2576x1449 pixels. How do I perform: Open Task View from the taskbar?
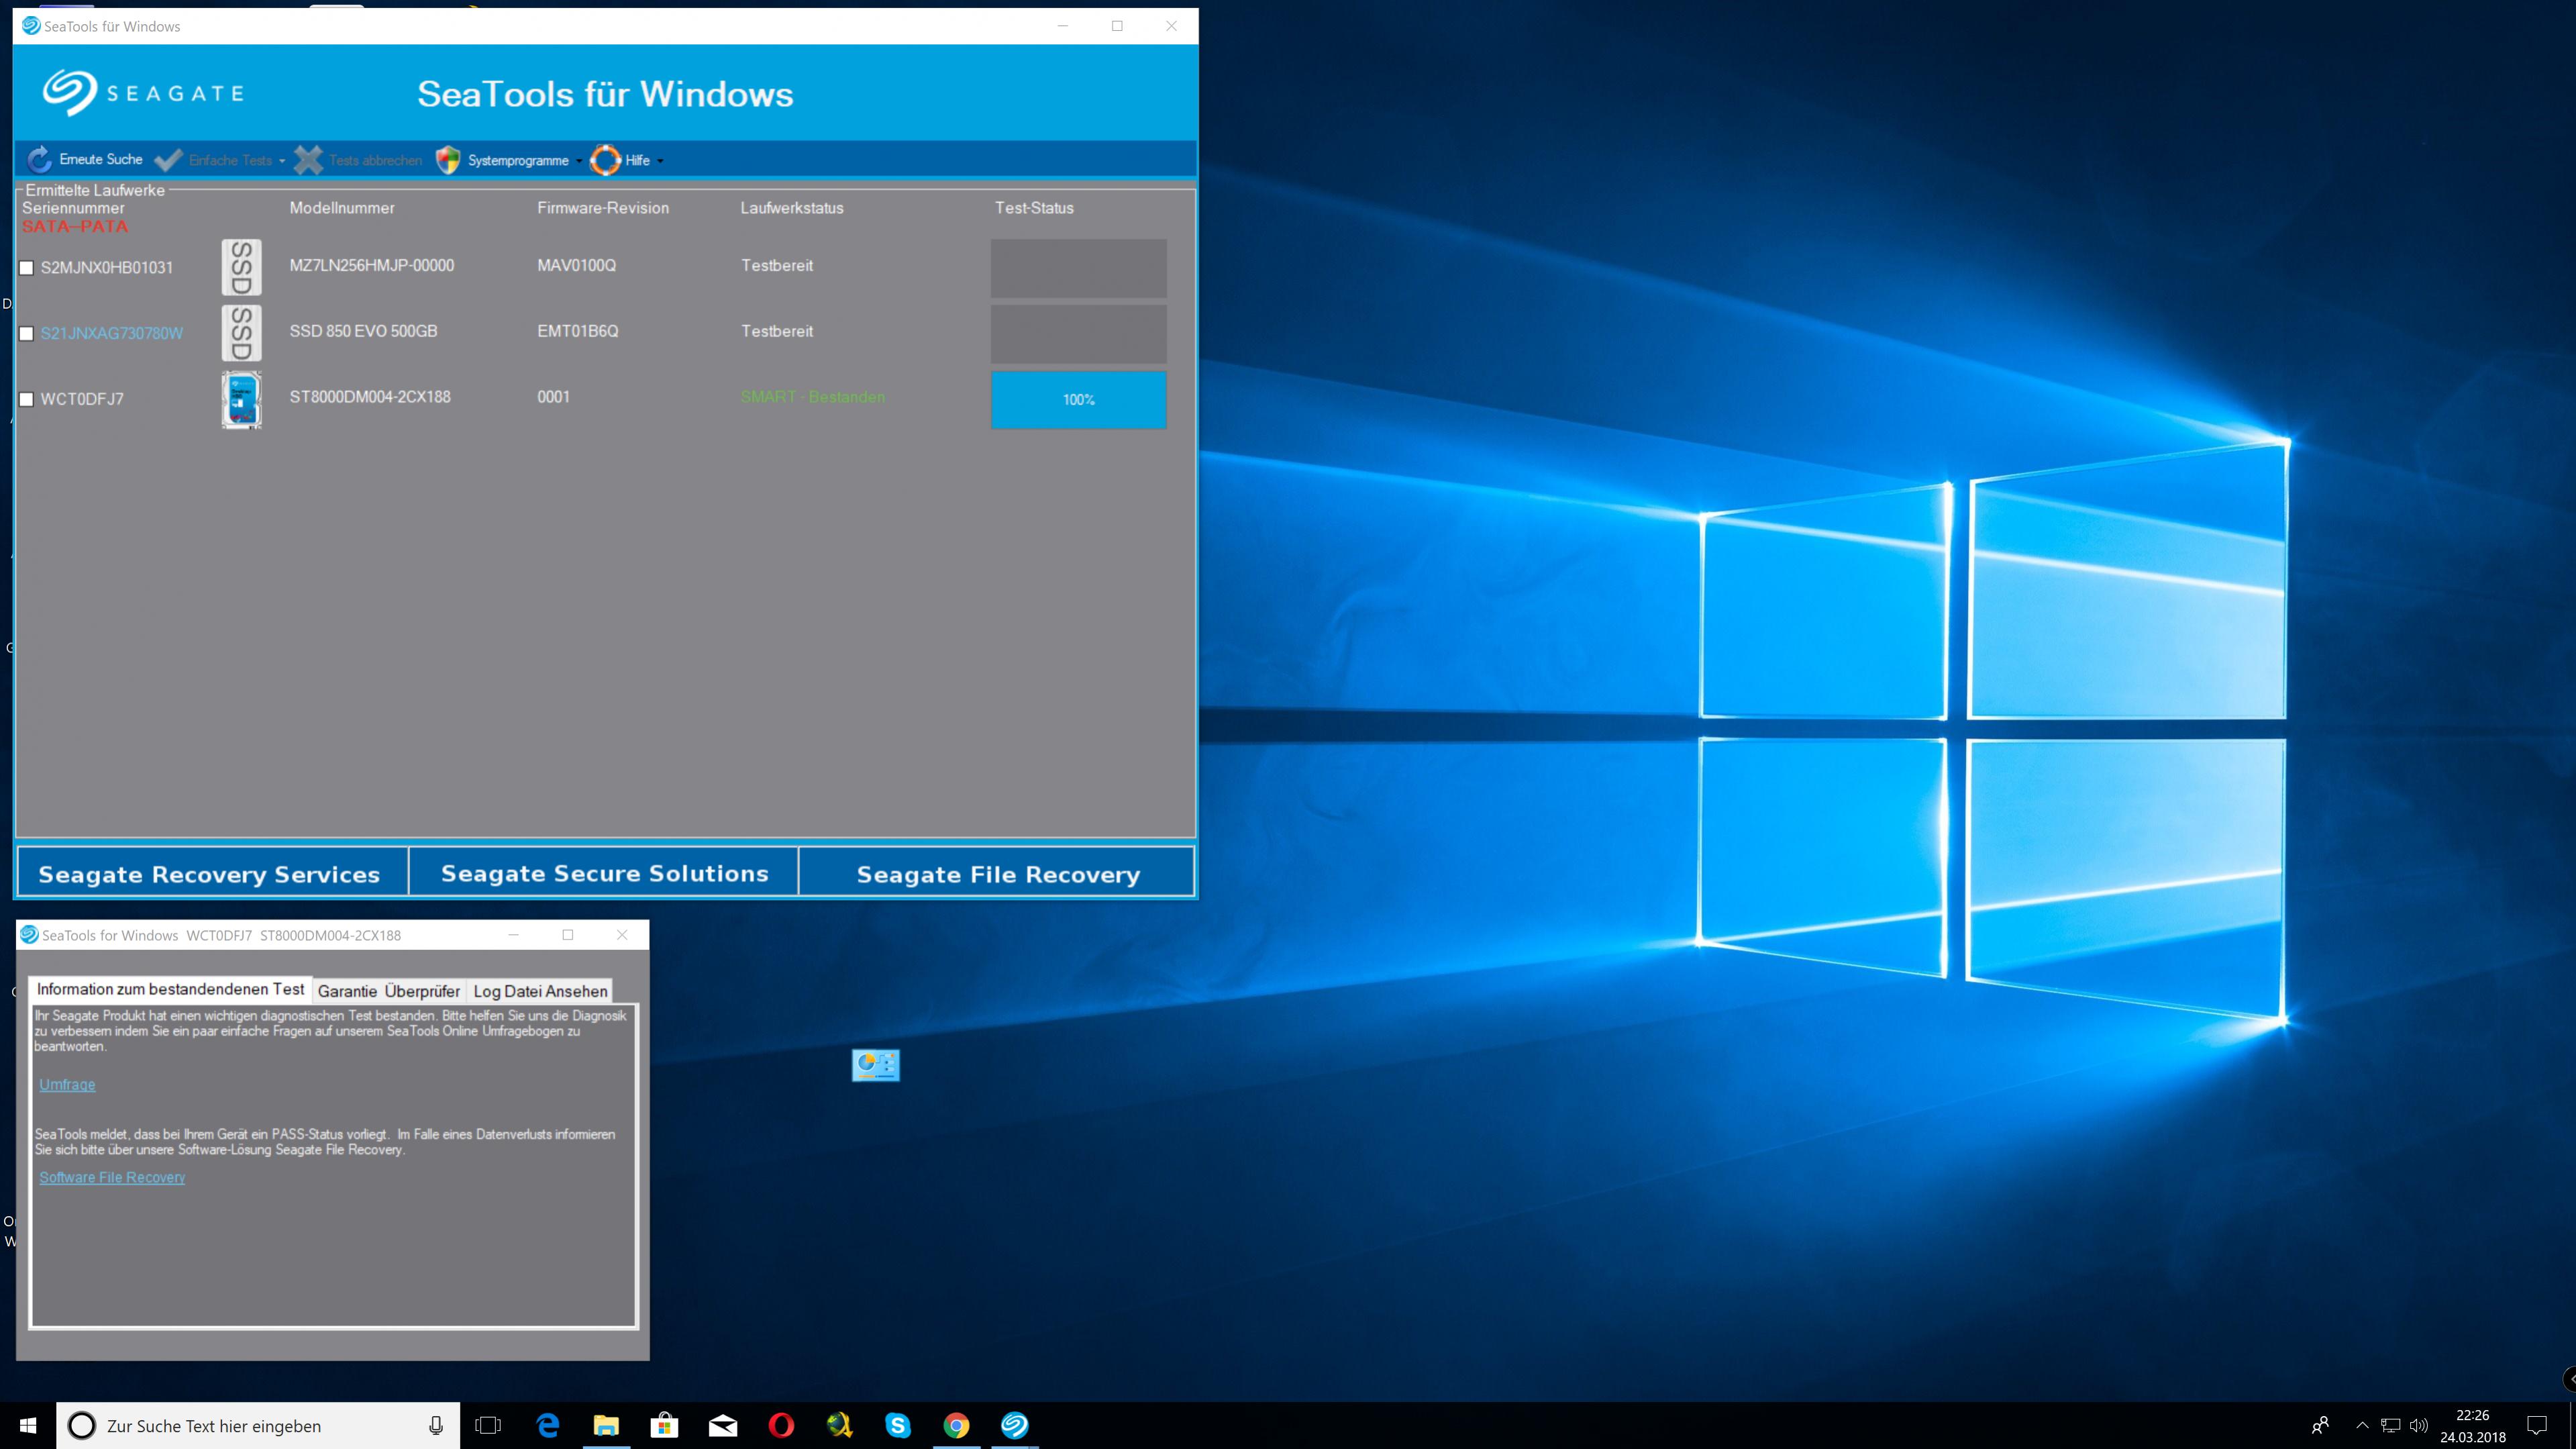[x=488, y=1425]
